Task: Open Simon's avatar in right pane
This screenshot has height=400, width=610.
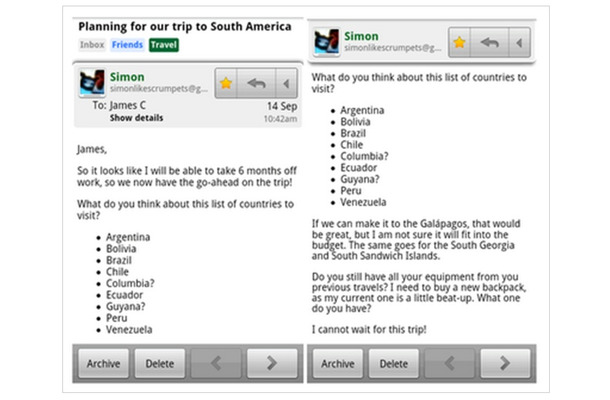Action: [326, 41]
